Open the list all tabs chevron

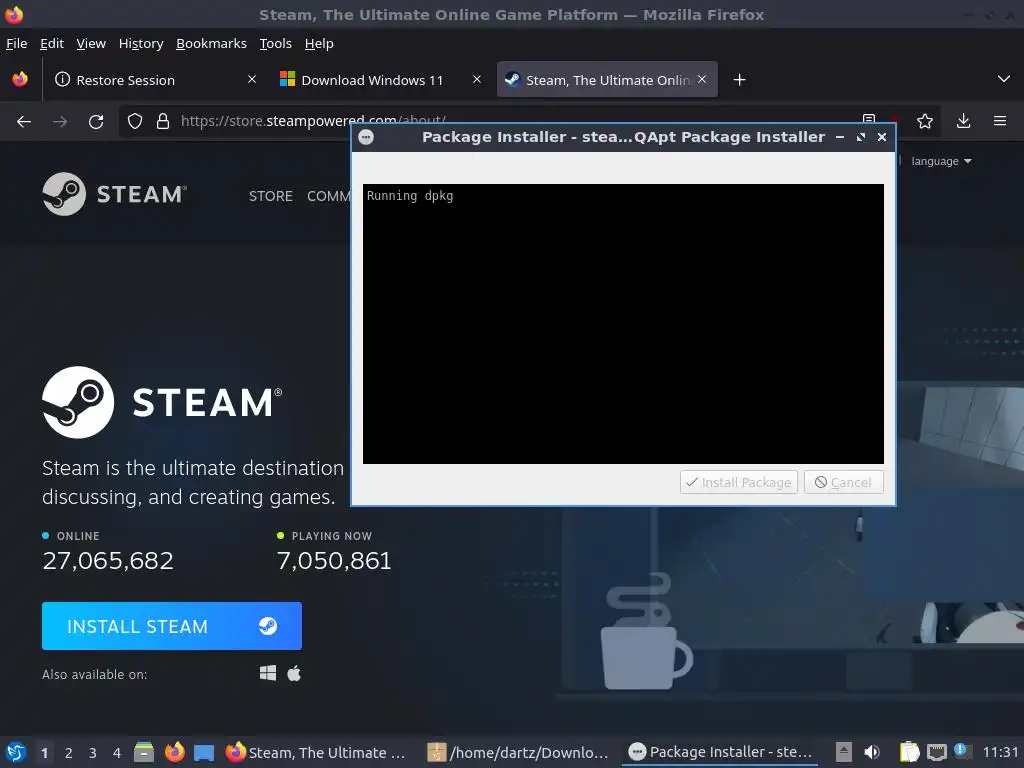pos(1004,79)
